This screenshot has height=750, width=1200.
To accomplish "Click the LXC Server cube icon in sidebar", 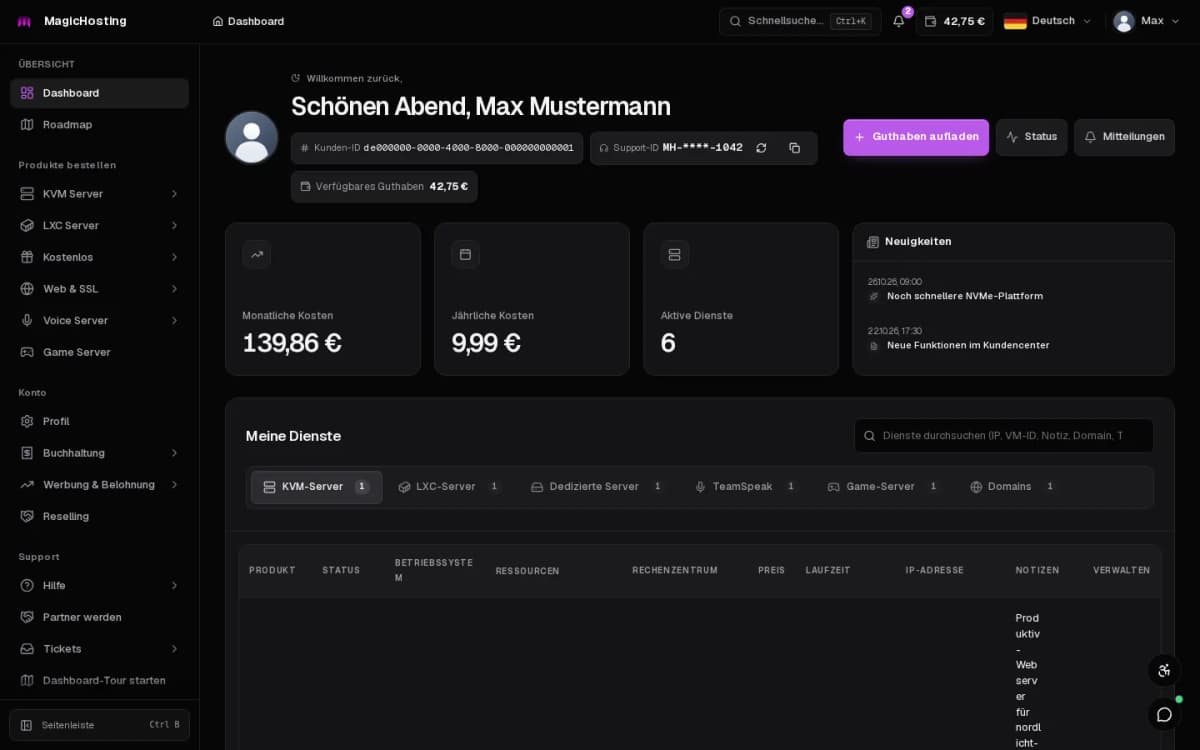I will [27, 226].
